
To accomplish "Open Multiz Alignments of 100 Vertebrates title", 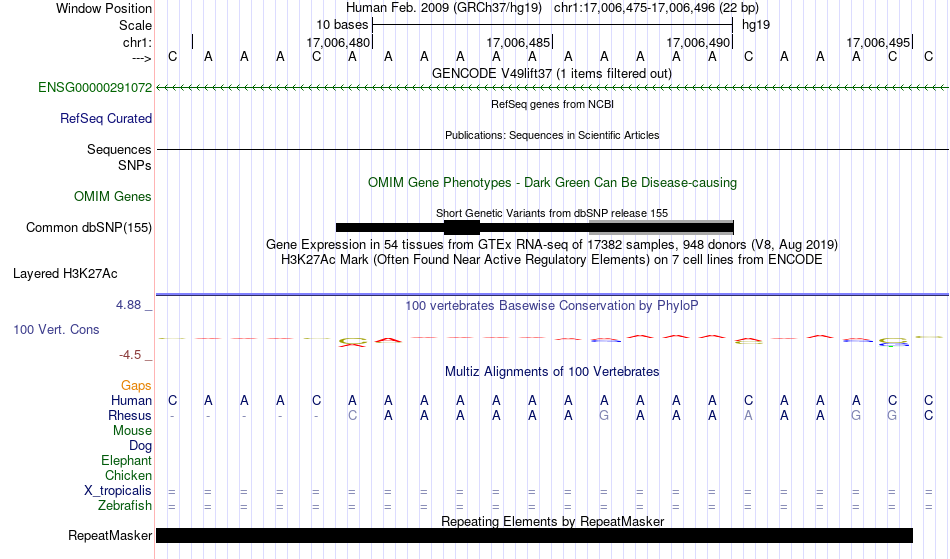I will [552, 372].
